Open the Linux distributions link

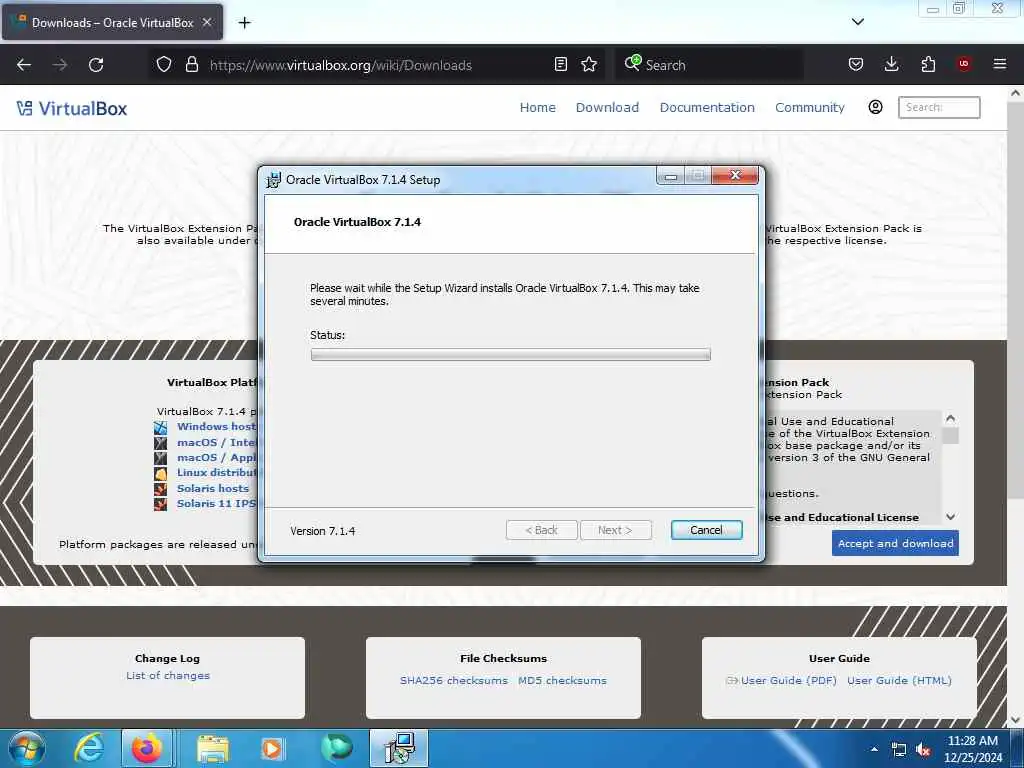(217, 473)
